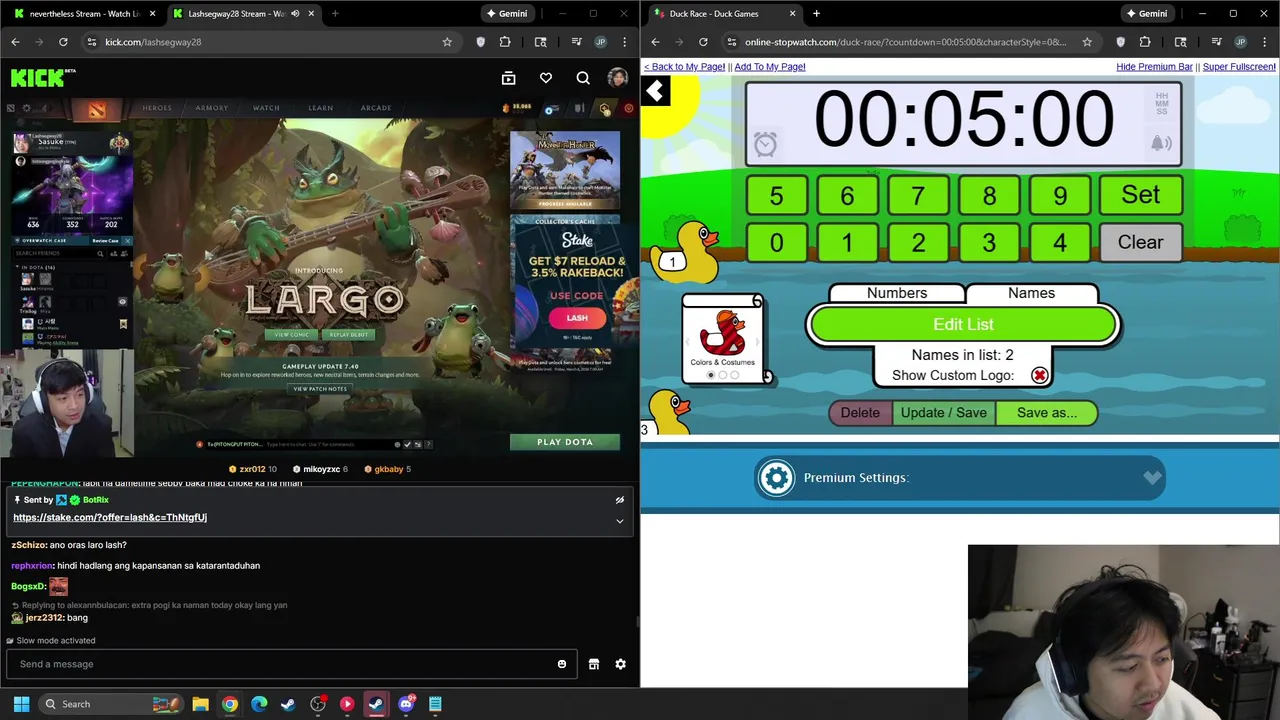Click the Clear button
The height and width of the screenshot is (720, 1280).
[x=1140, y=243]
